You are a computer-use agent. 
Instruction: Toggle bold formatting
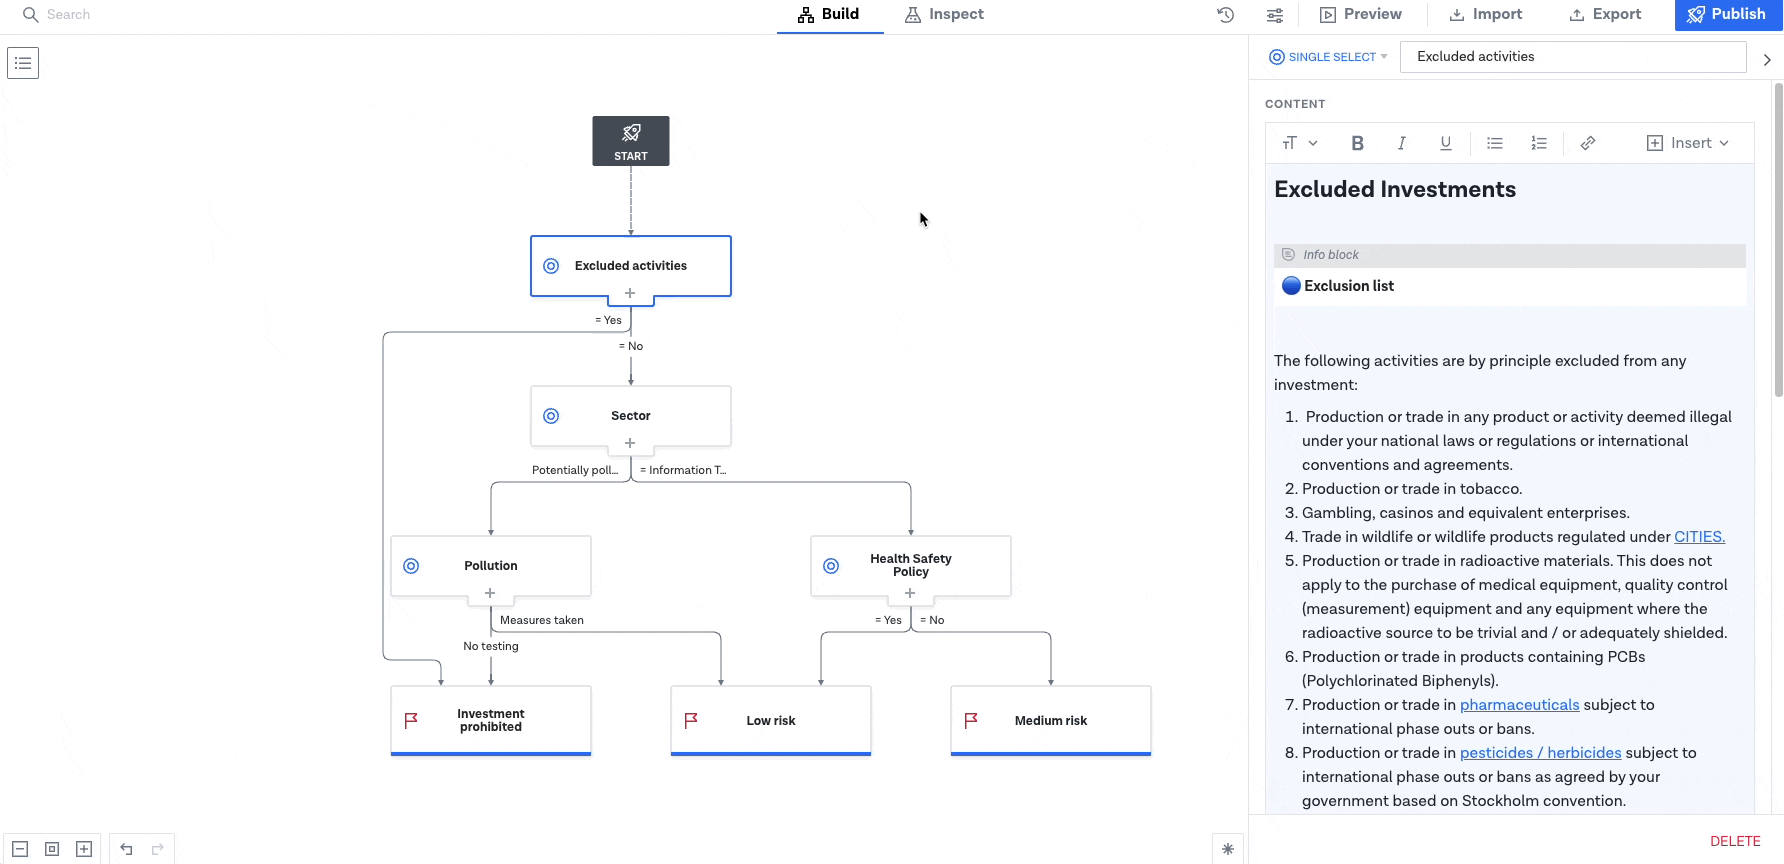[1357, 143]
